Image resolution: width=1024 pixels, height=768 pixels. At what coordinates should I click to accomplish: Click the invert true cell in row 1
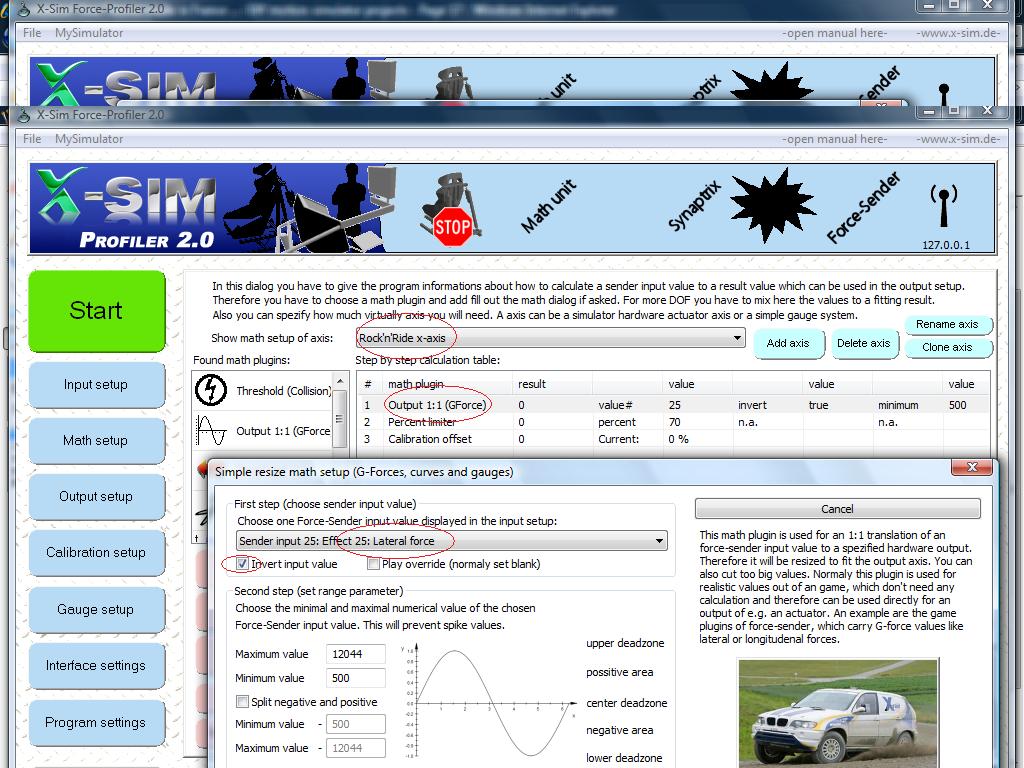tap(838, 405)
